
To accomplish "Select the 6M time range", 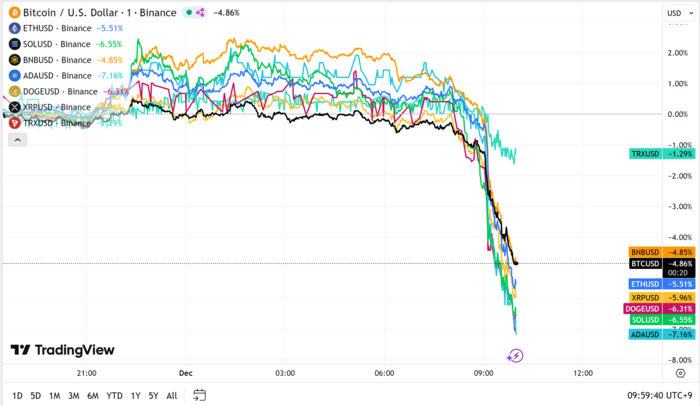I will click(x=93, y=395).
